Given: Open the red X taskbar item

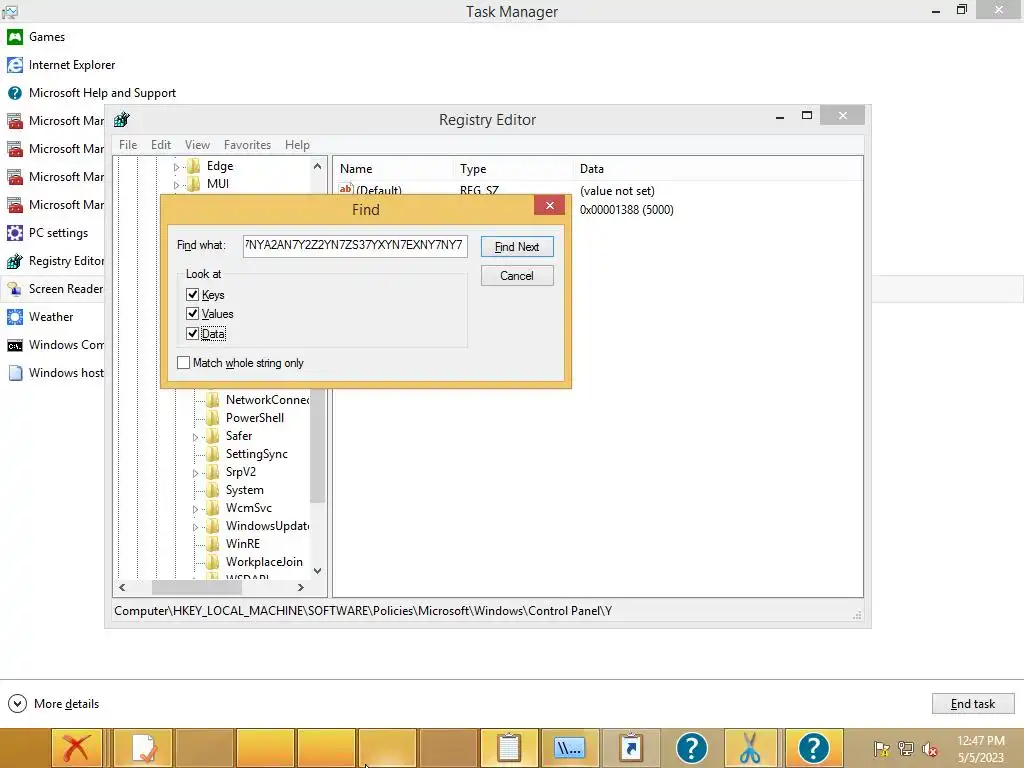Looking at the screenshot, I should point(77,748).
